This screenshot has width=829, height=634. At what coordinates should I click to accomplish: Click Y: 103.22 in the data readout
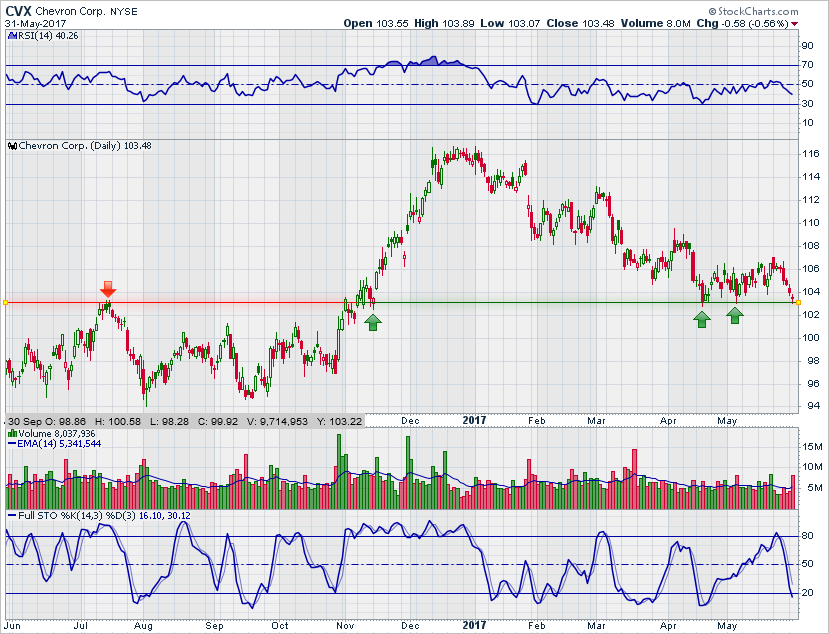339,421
